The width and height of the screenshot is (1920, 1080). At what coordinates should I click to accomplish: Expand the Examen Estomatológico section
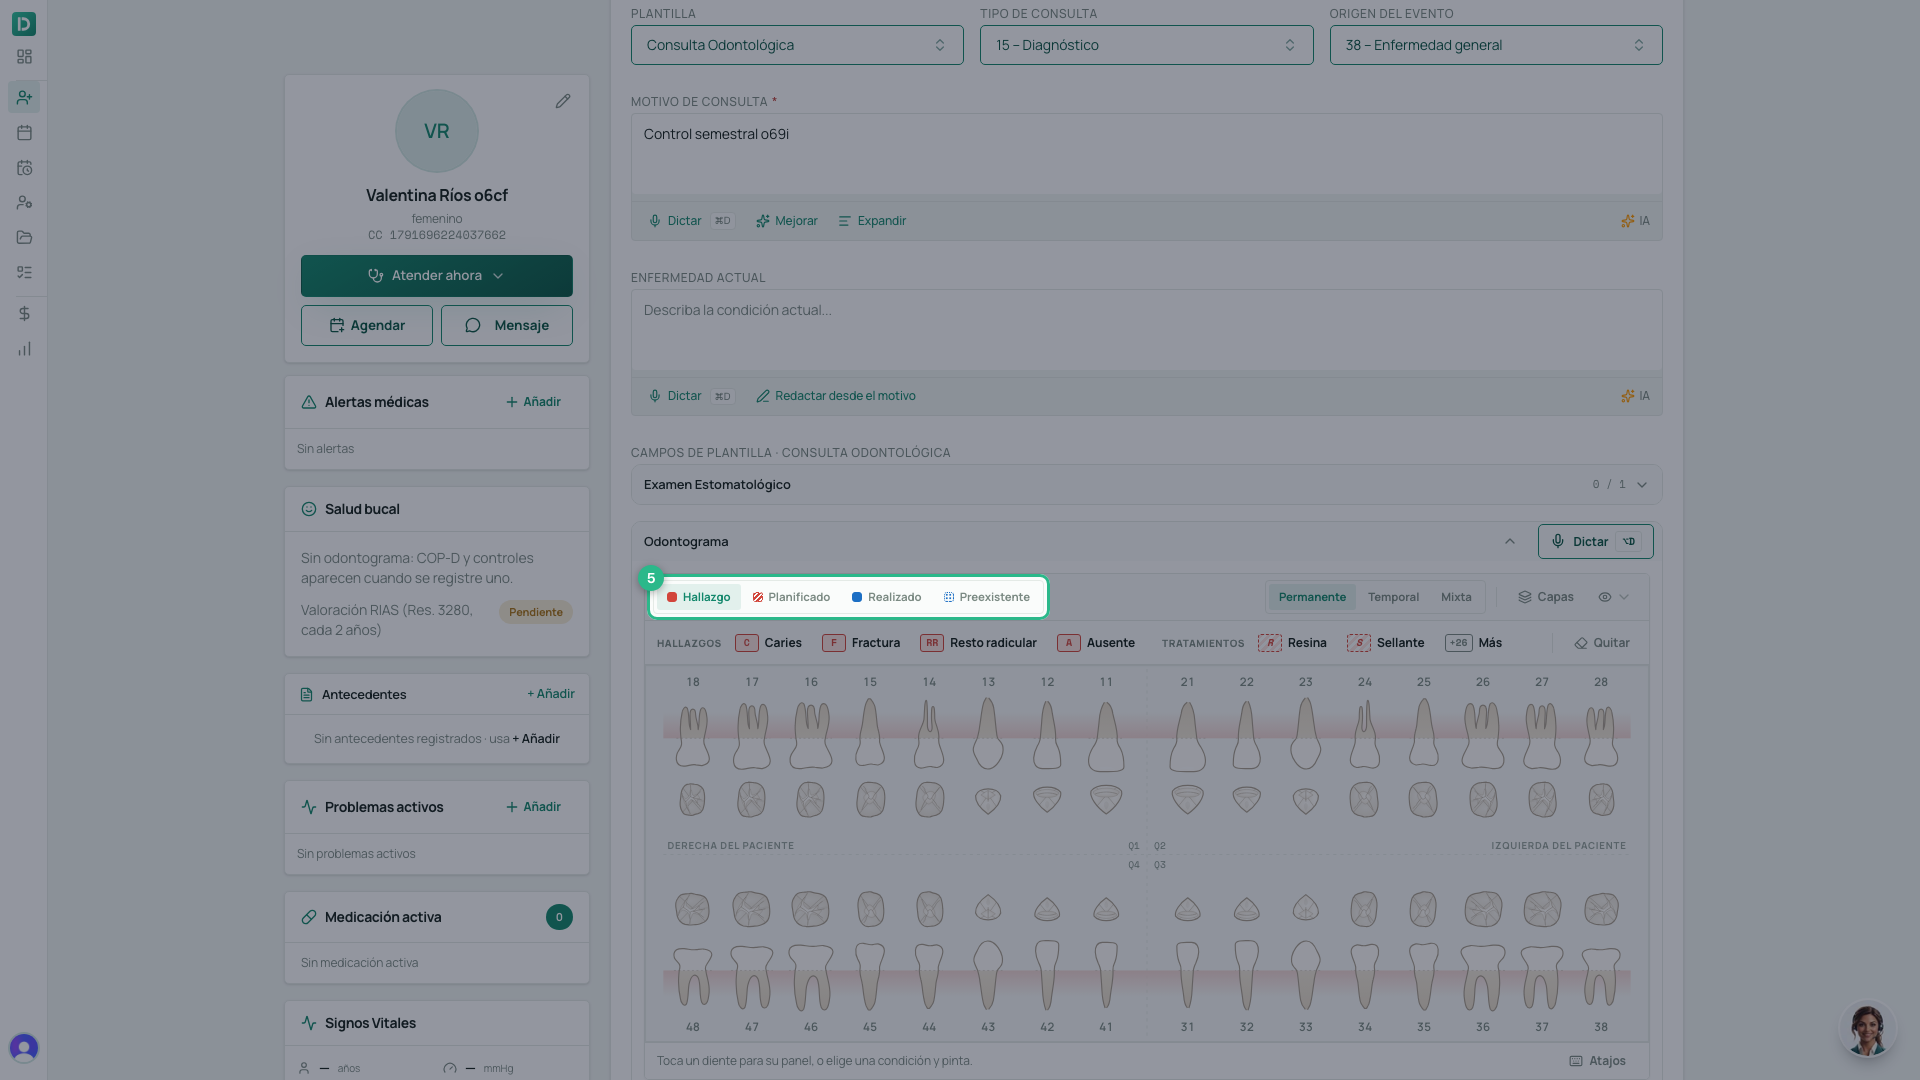click(1146, 485)
